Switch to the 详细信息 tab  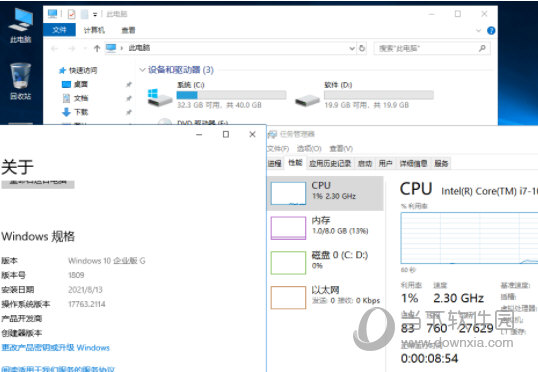pos(413,163)
